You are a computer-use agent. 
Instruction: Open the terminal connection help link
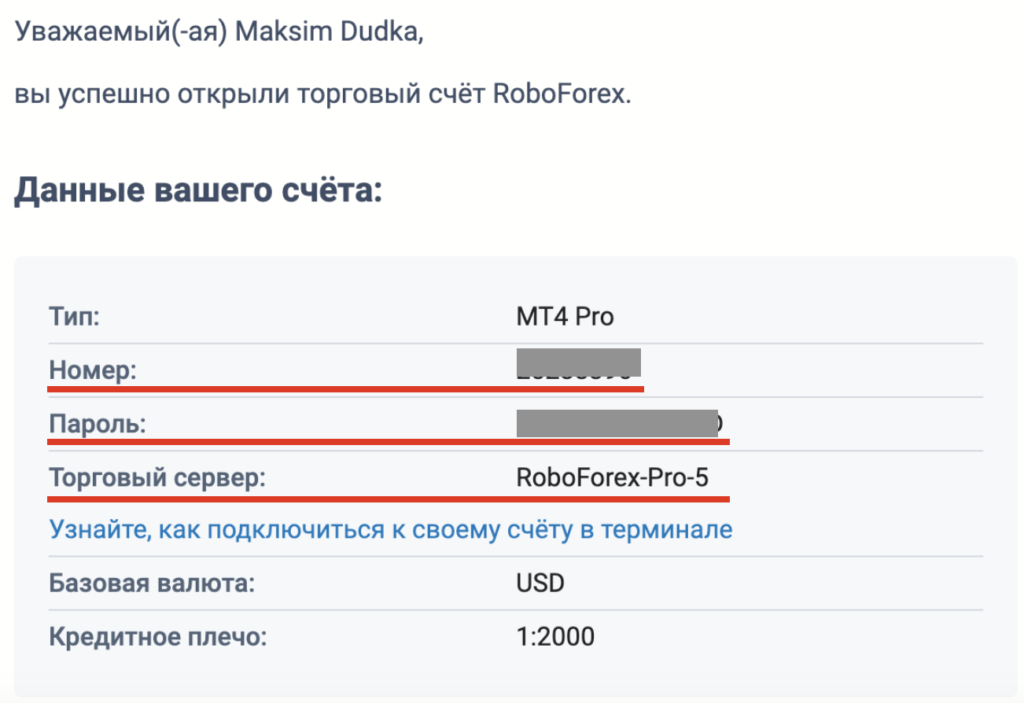[391, 529]
